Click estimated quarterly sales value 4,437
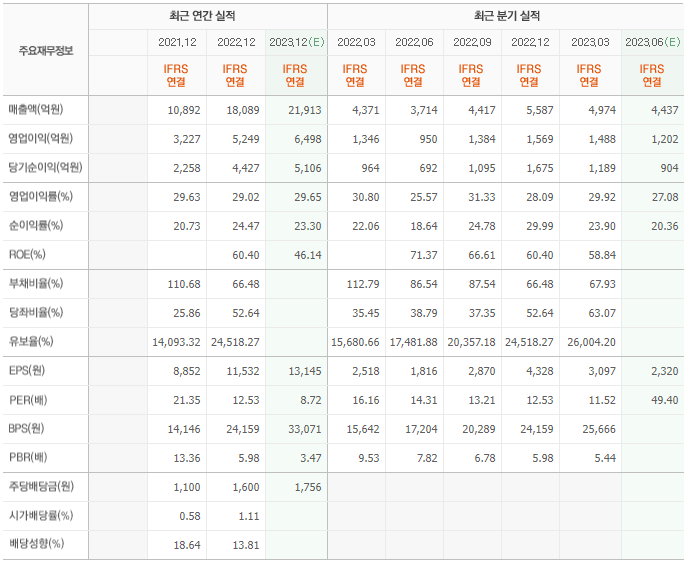Screen dimensions: 686x564 coord(665,110)
